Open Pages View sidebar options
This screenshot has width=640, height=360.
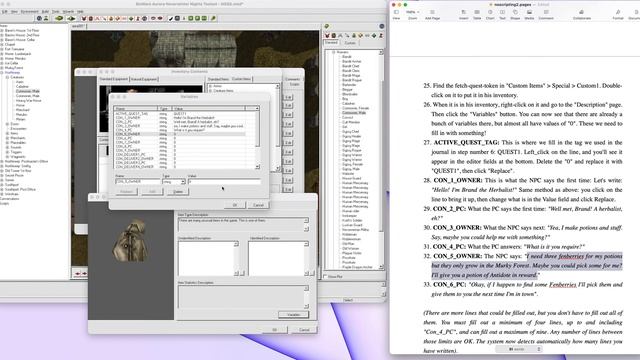pyautogui.click(x=396, y=14)
